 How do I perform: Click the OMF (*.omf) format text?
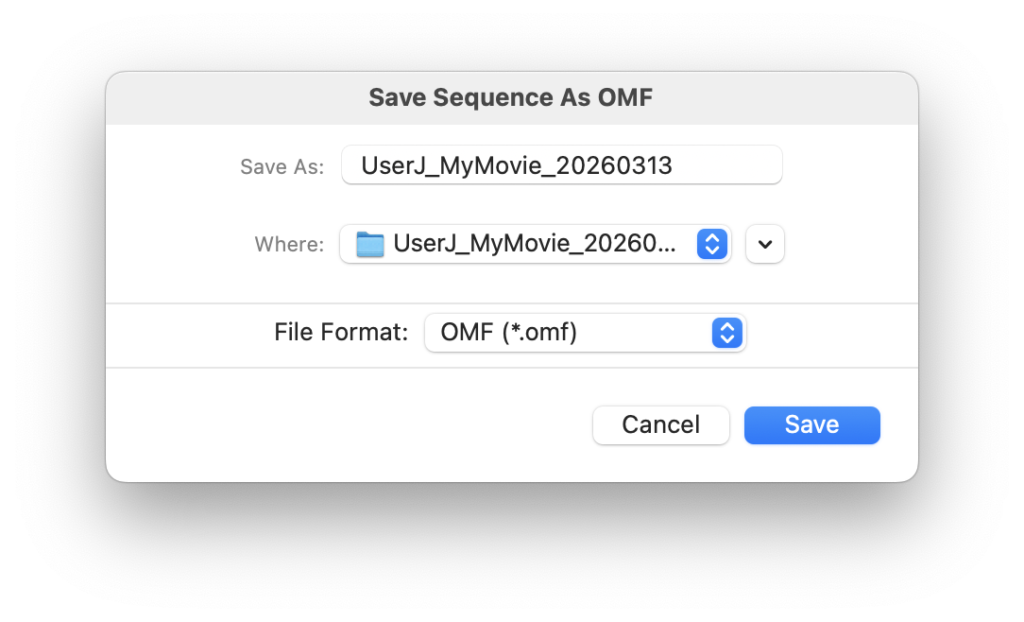(x=509, y=333)
